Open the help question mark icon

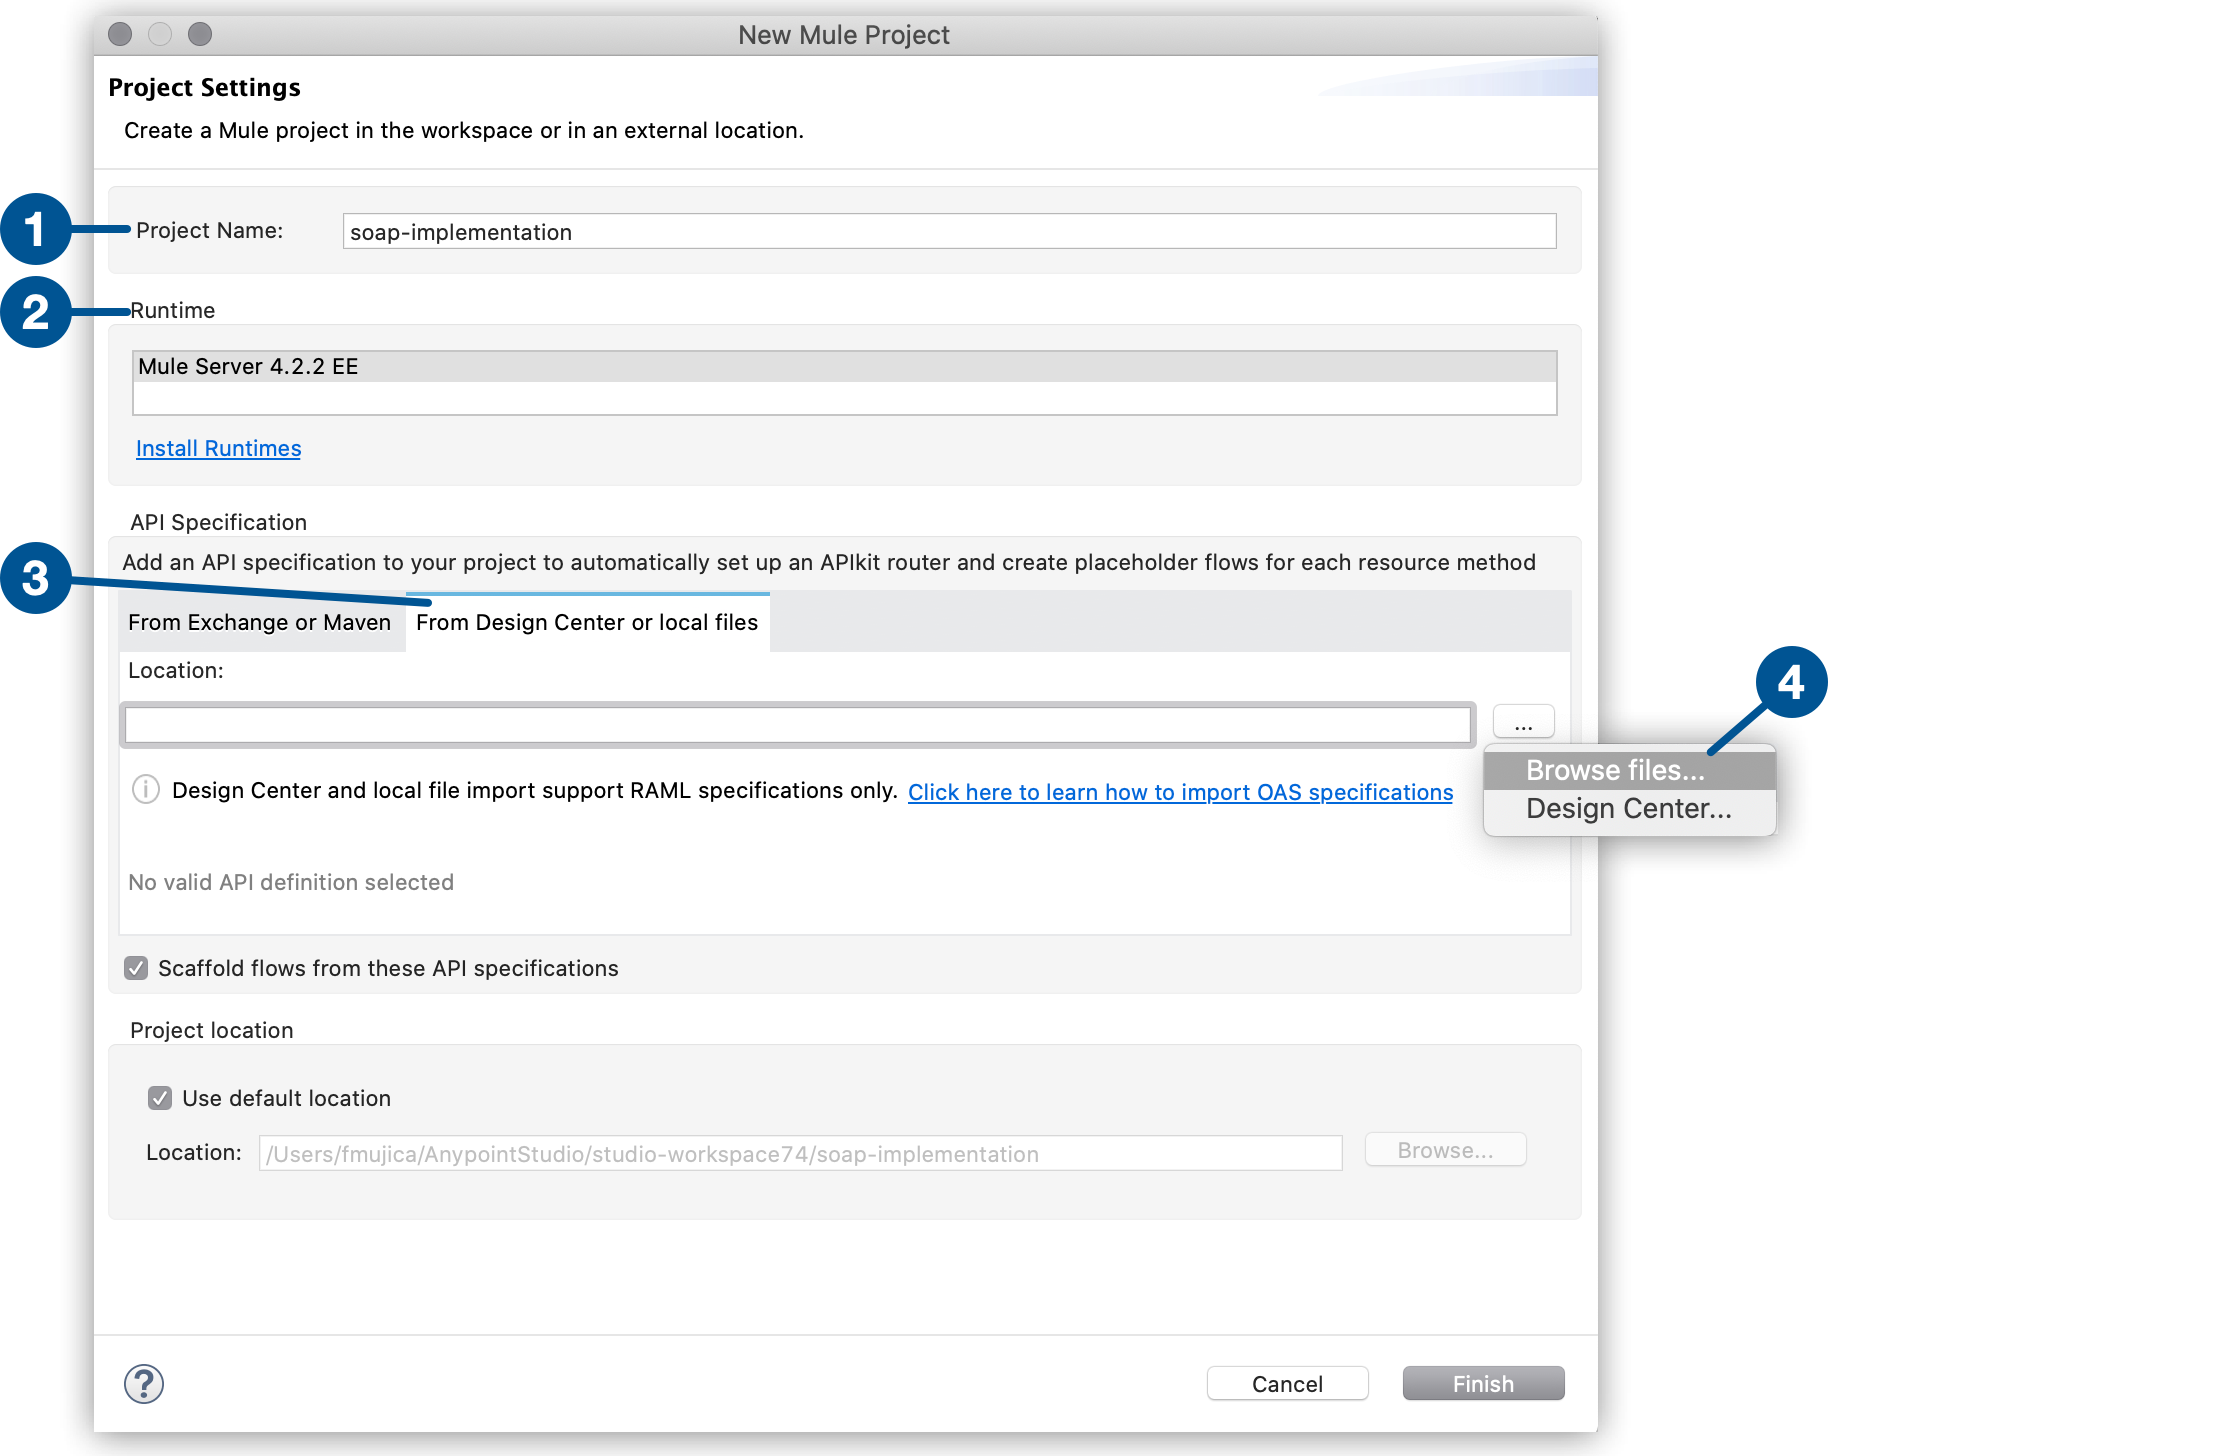pyautogui.click(x=144, y=1384)
